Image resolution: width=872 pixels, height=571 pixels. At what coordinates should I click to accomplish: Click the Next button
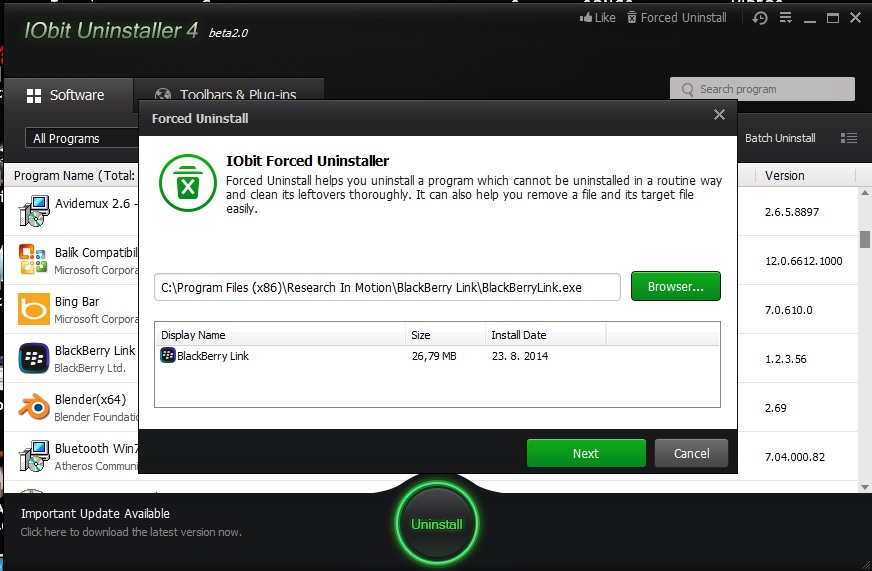pos(586,453)
